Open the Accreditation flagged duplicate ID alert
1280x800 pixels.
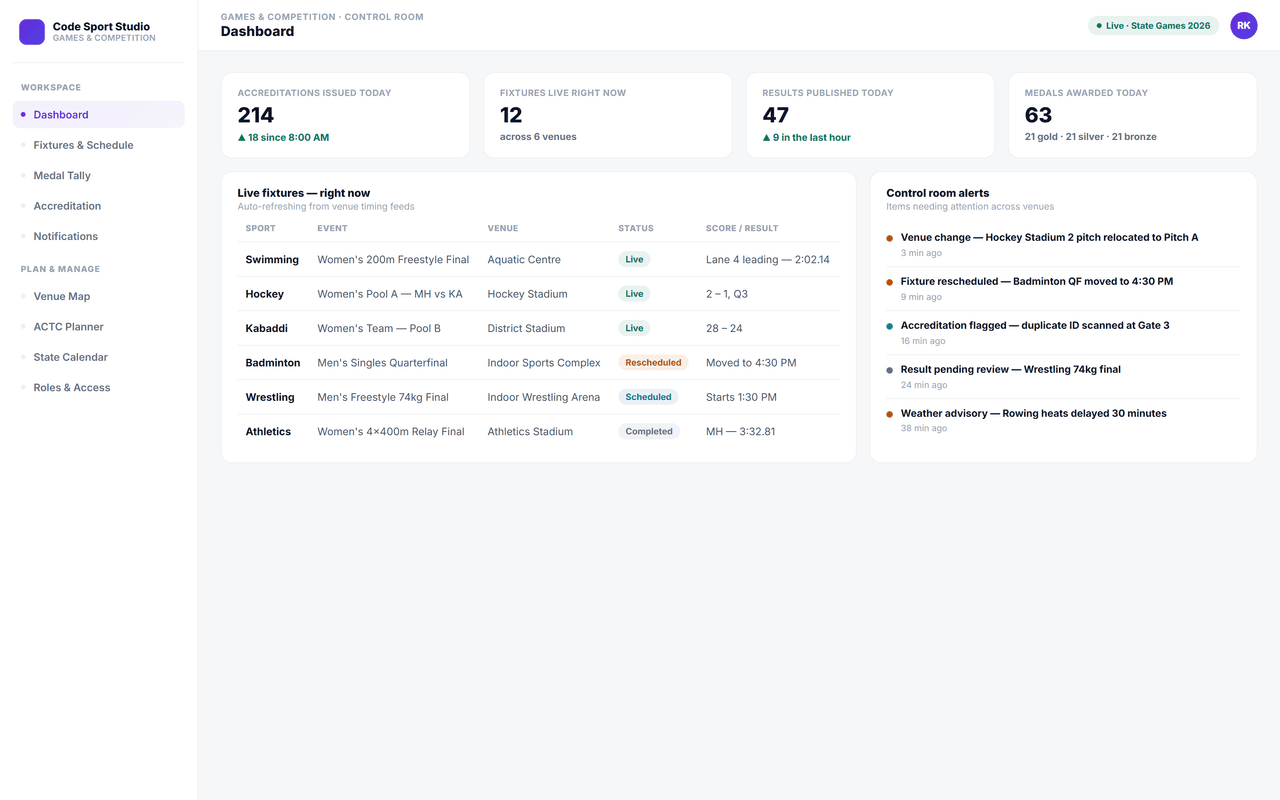(1063, 333)
